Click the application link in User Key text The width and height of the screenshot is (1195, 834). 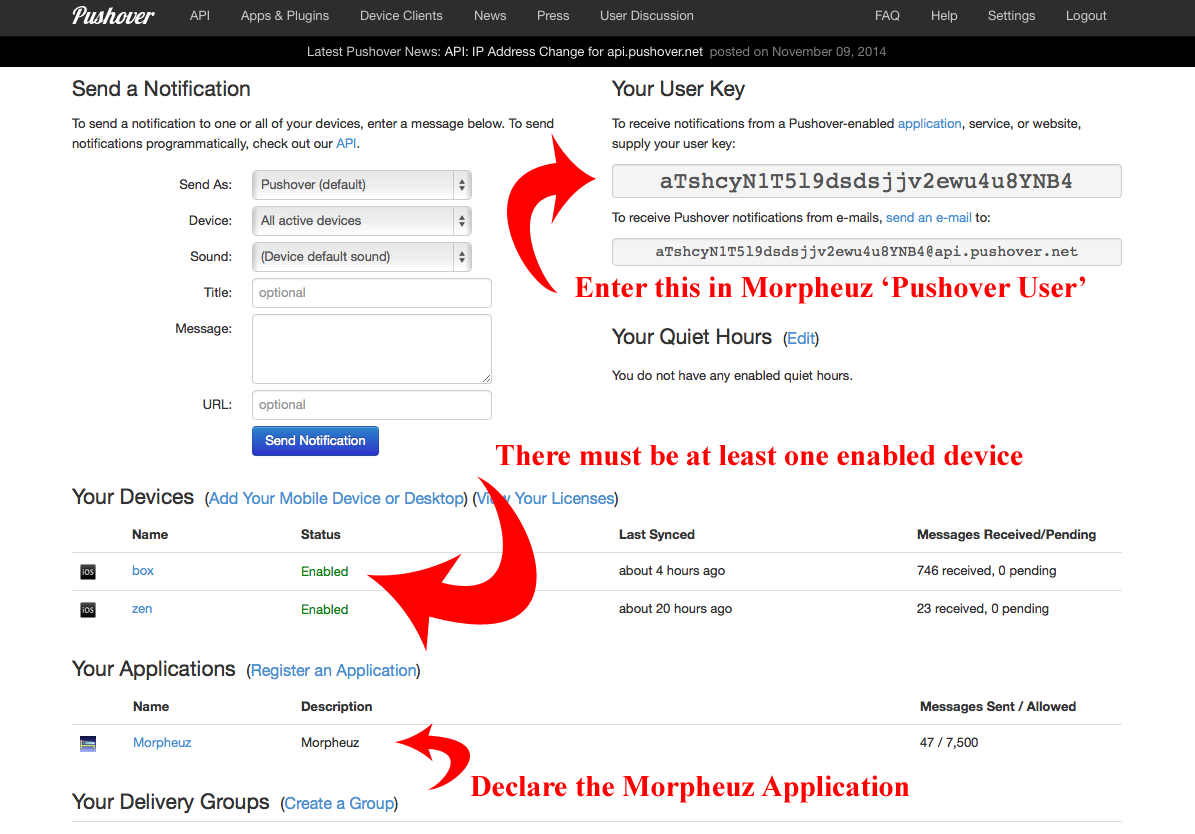click(x=929, y=123)
